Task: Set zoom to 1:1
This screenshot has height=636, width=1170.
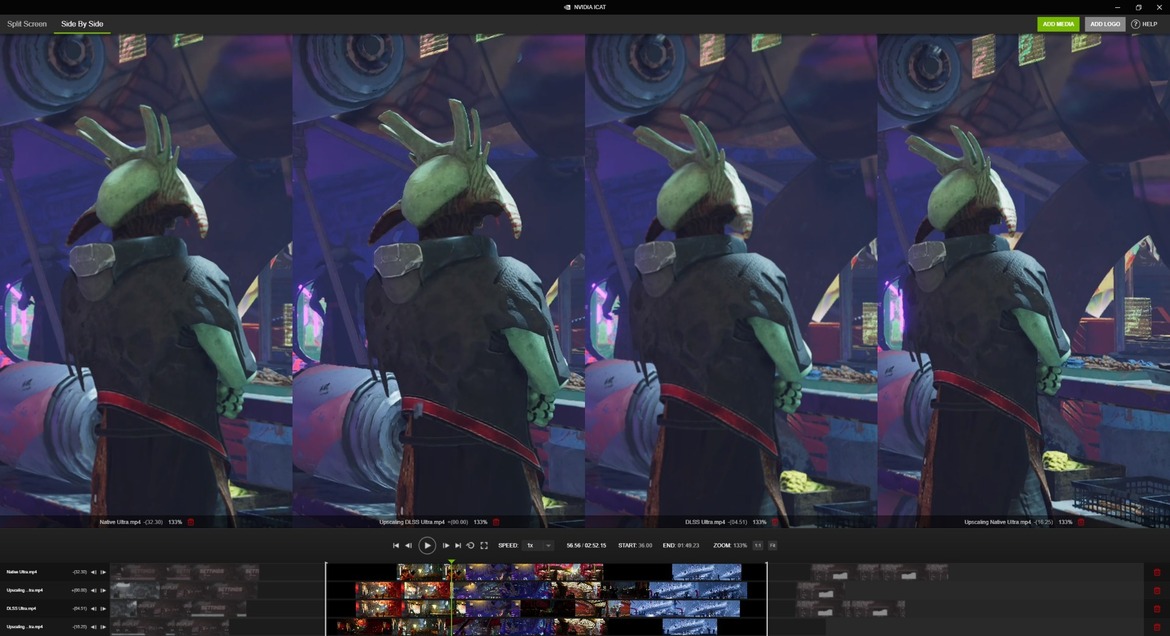Action: 757,546
